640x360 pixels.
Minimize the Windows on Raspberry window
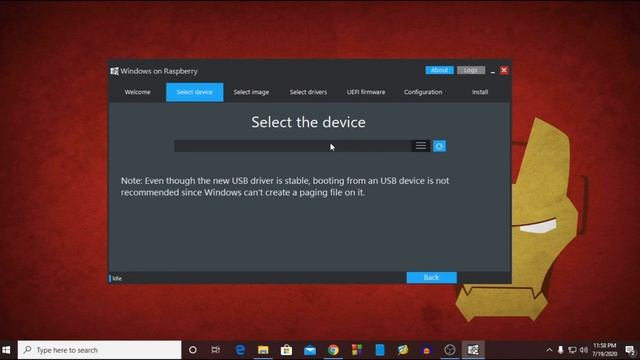[493, 71]
